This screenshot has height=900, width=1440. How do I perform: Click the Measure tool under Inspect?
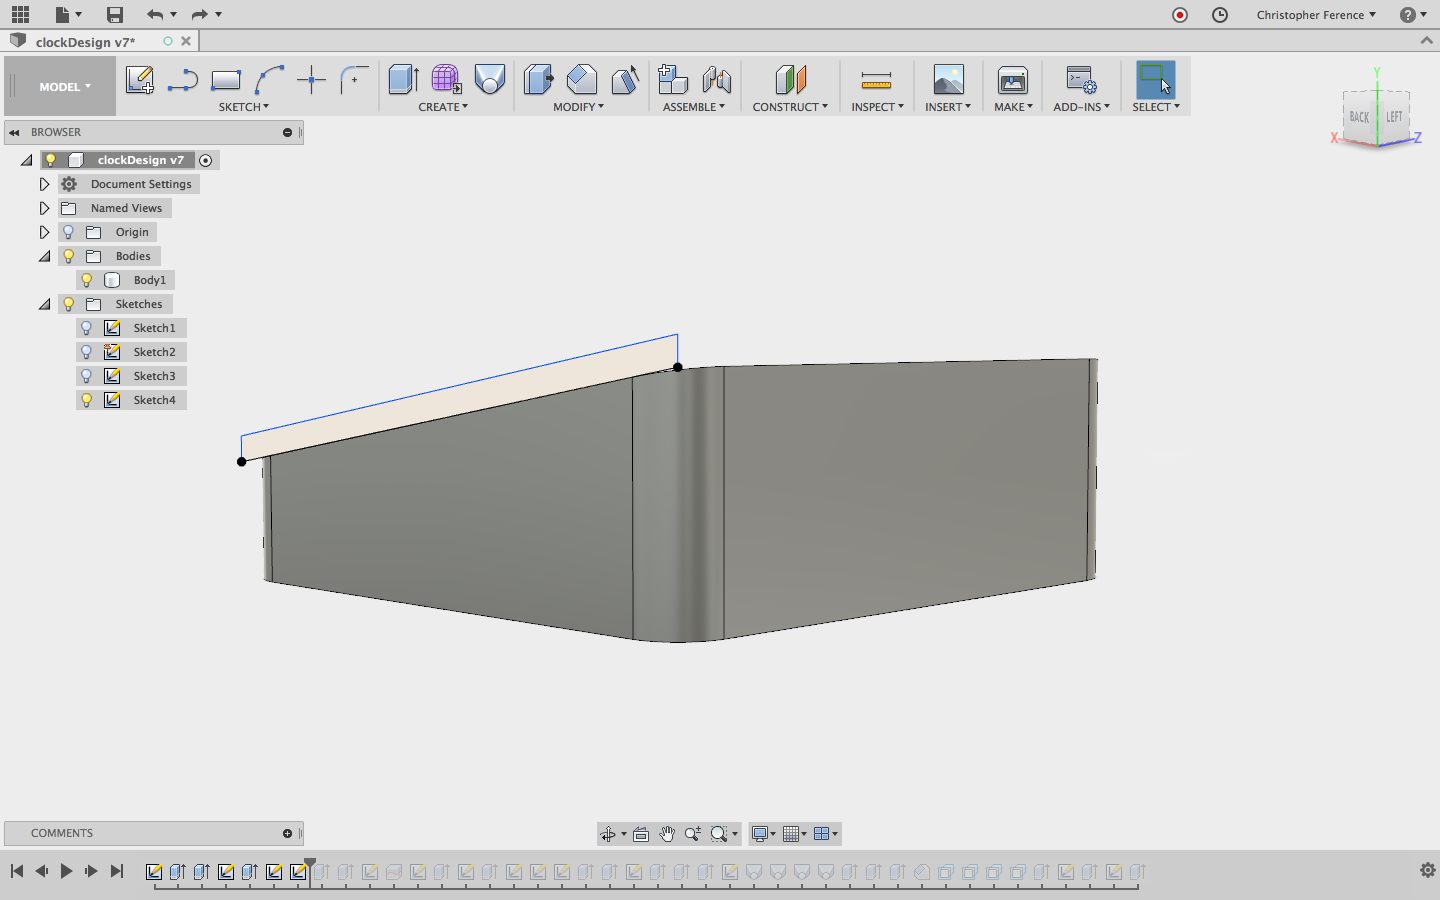click(876, 80)
